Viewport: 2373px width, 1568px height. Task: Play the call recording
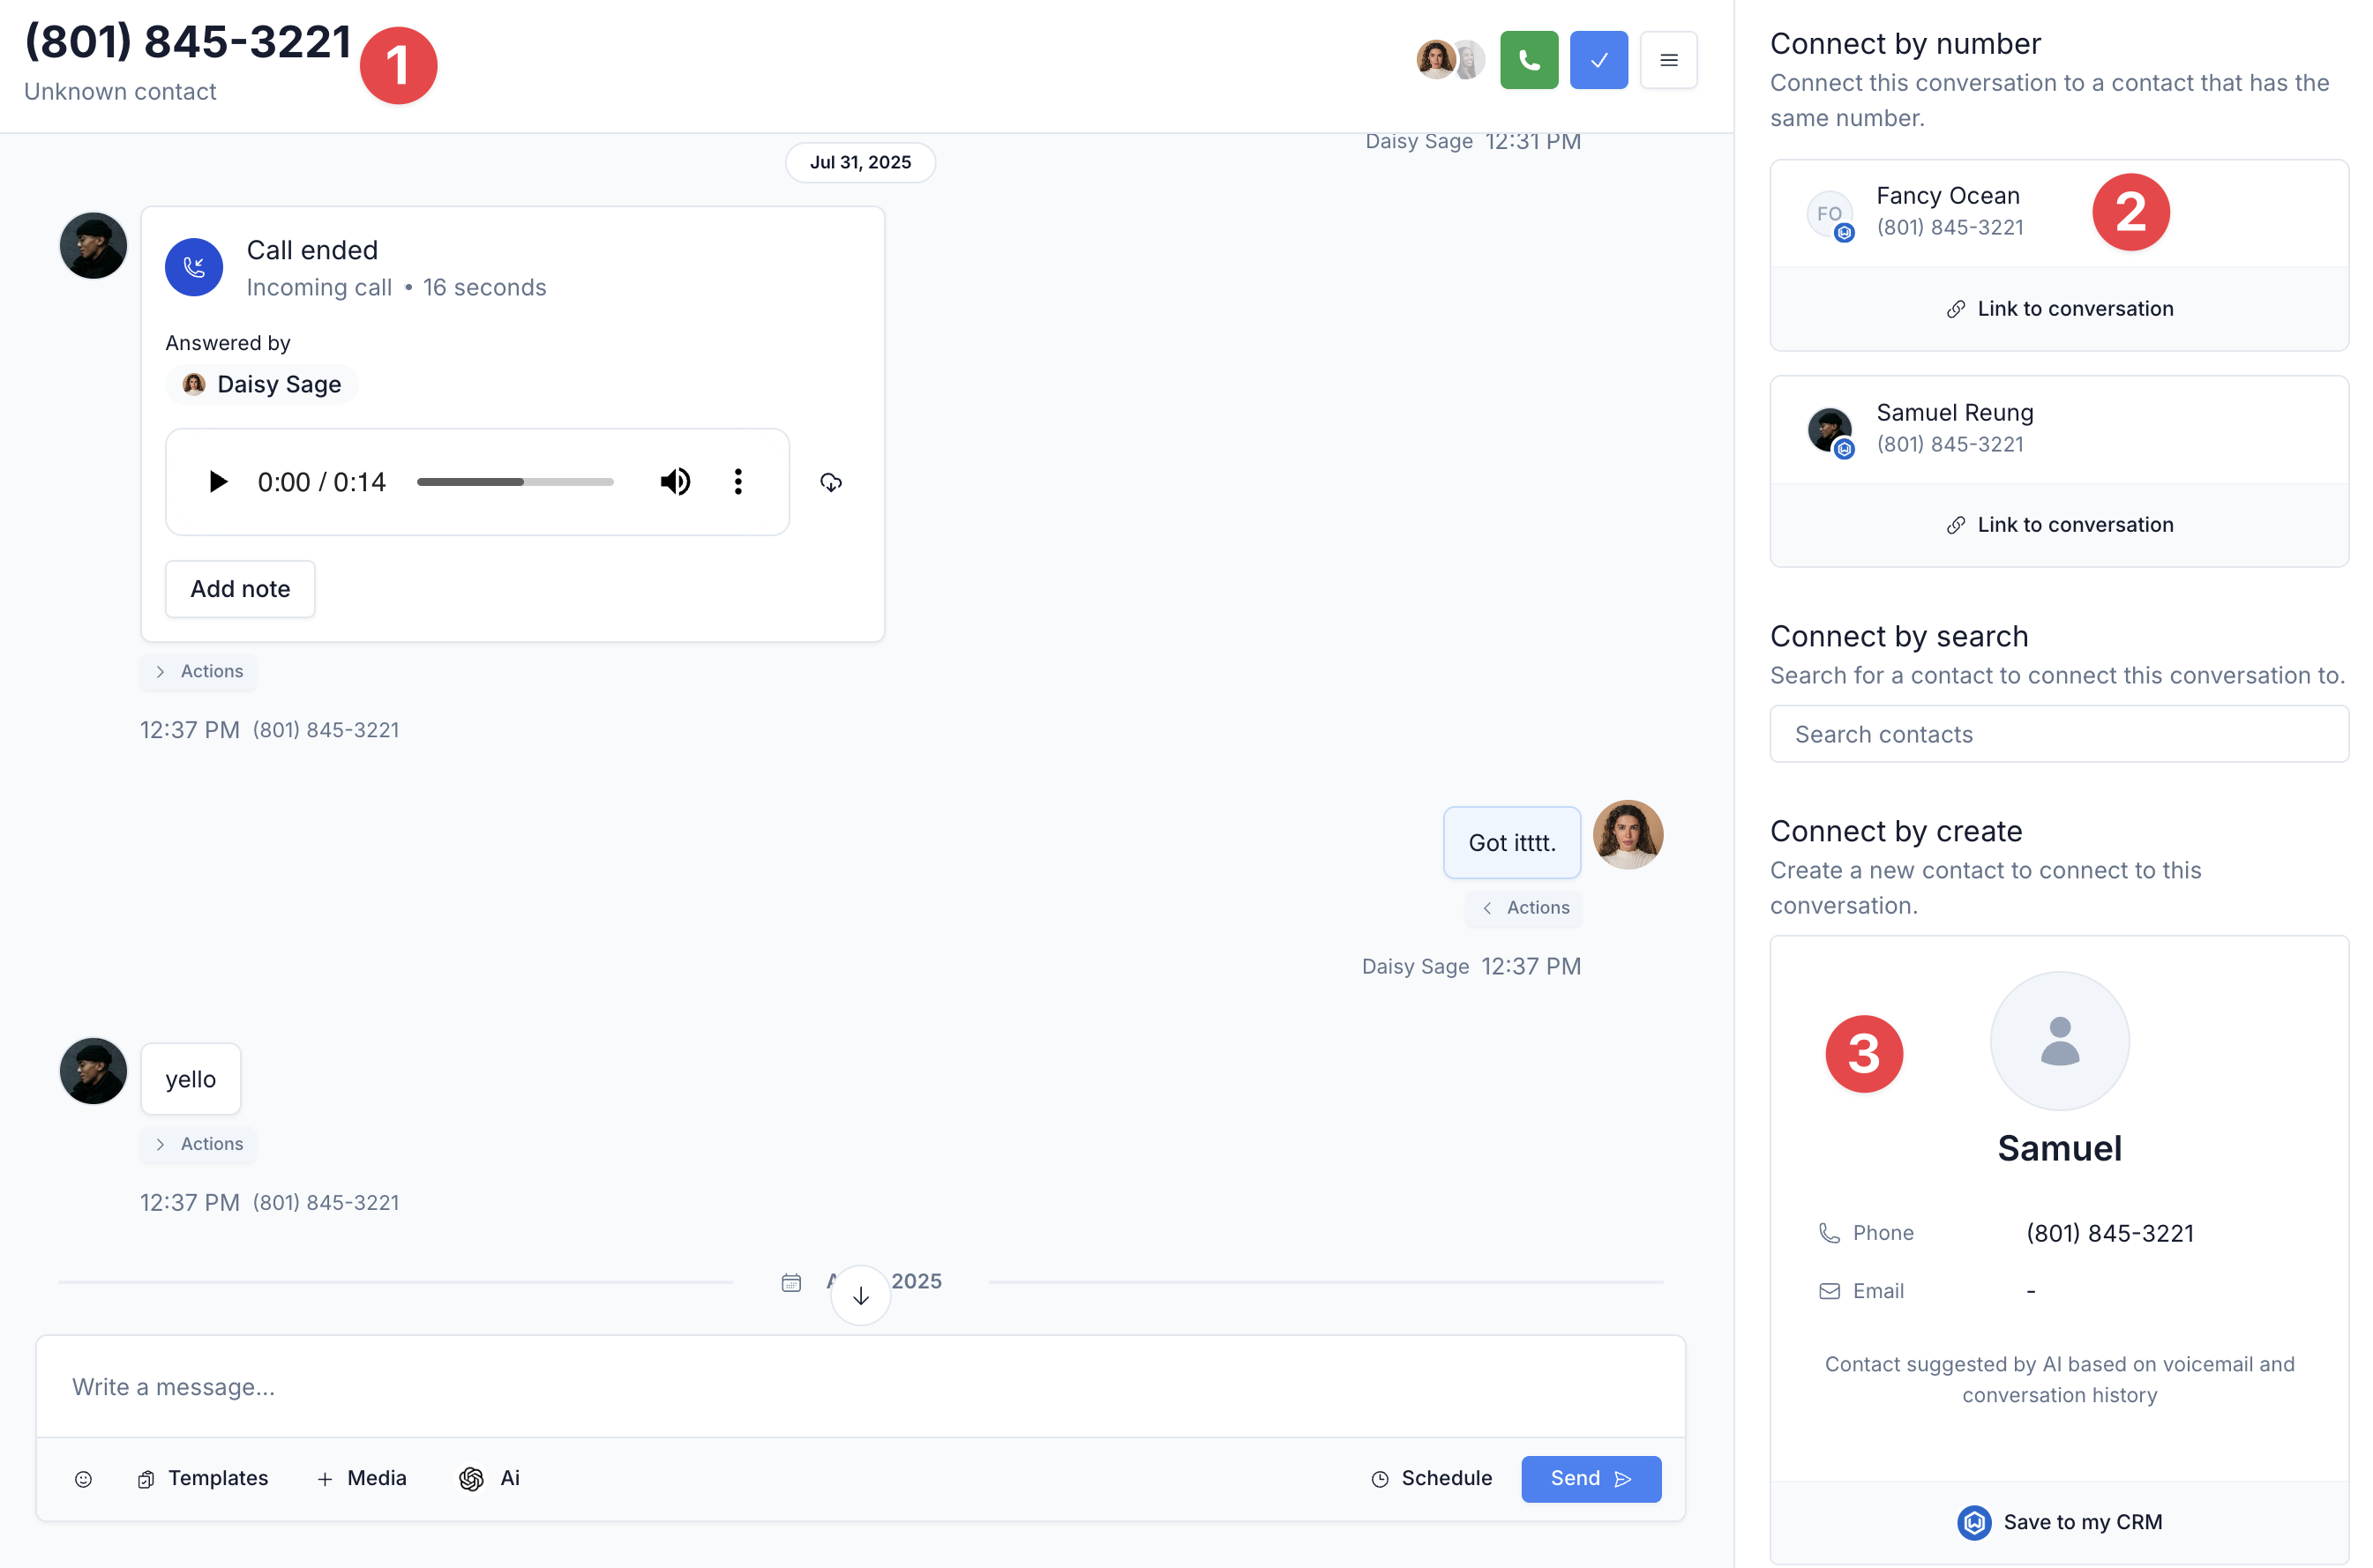(217, 482)
